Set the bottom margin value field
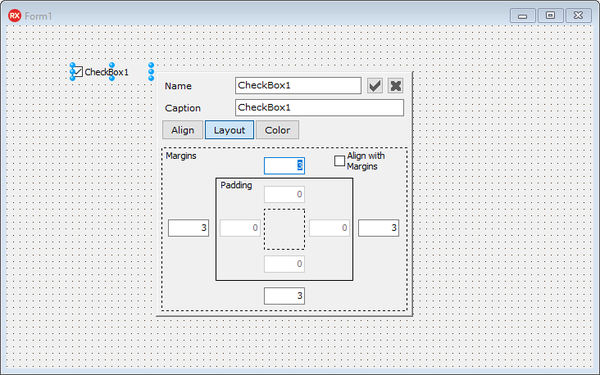Viewport: 600px width, 375px height. pyautogui.click(x=284, y=296)
